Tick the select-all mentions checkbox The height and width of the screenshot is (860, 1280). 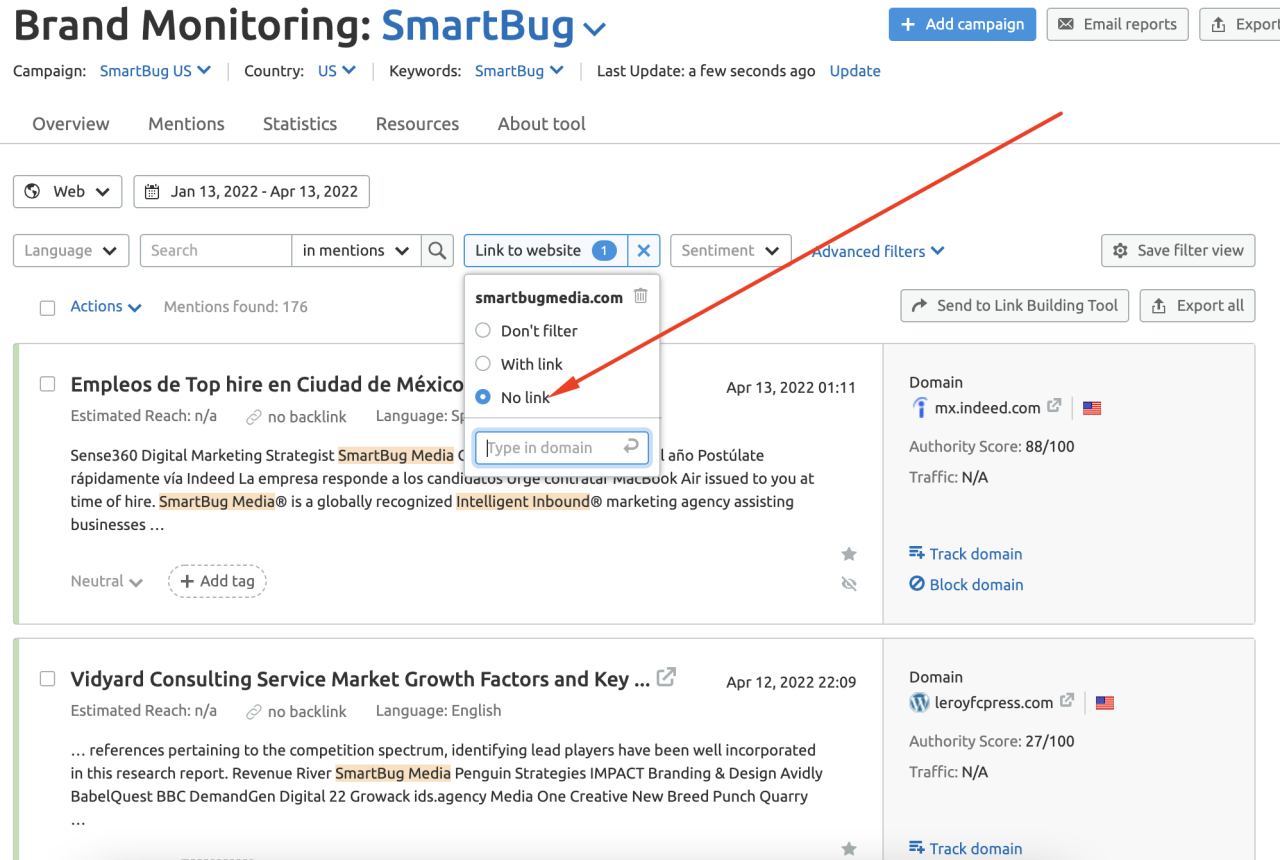pos(47,308)
